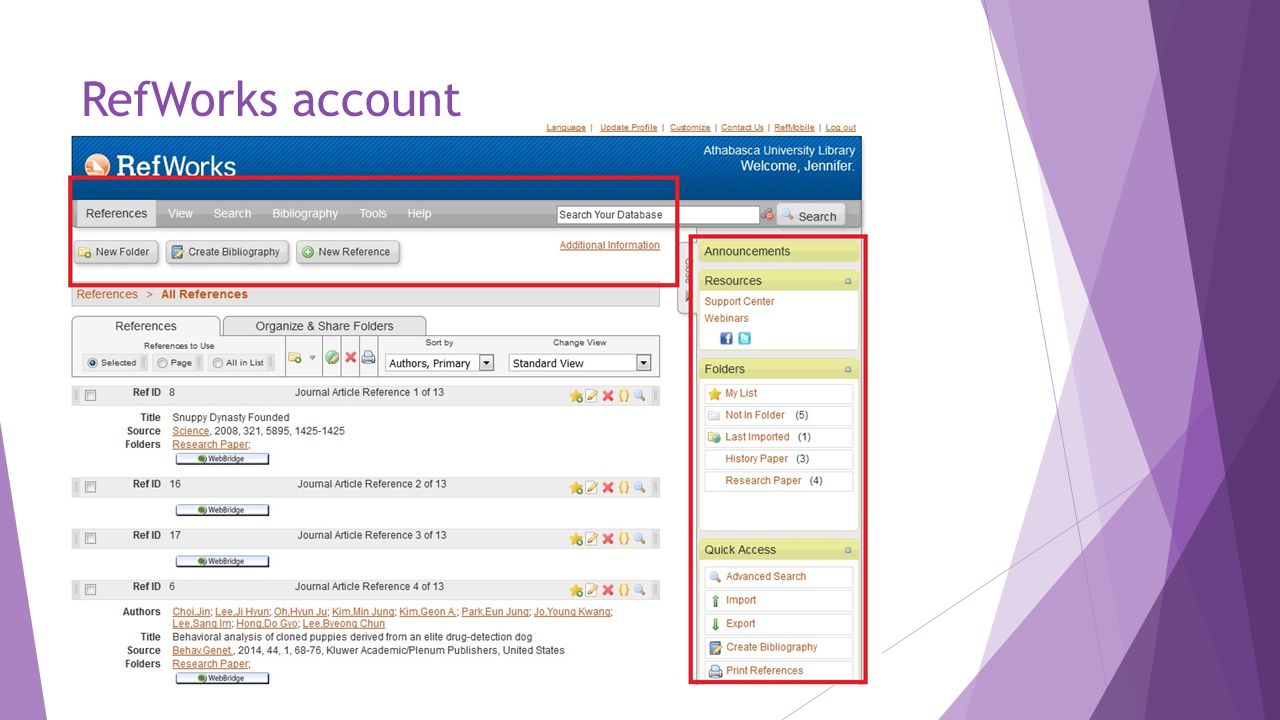Image resolution: width=1280 pixels, height=720 pixels.
Task: Click Import in Quick Access
Action: point(741,600)
